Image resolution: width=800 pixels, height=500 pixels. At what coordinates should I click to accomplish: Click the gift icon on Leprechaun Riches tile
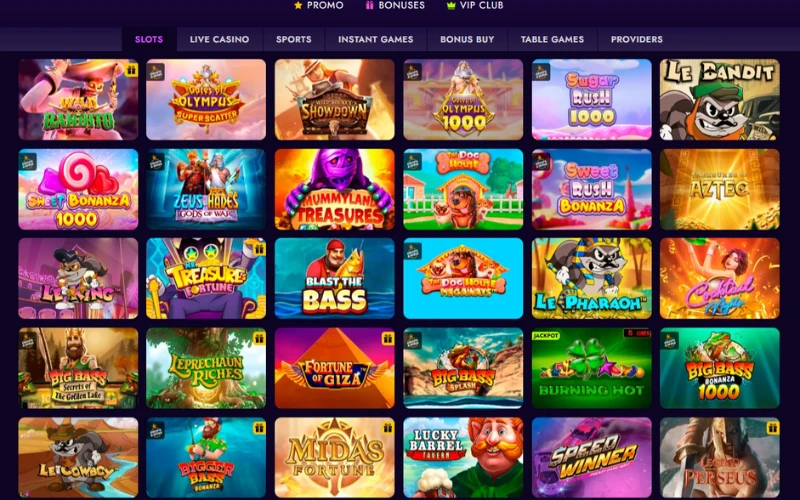pyautogui.click(x=259, y=338)
